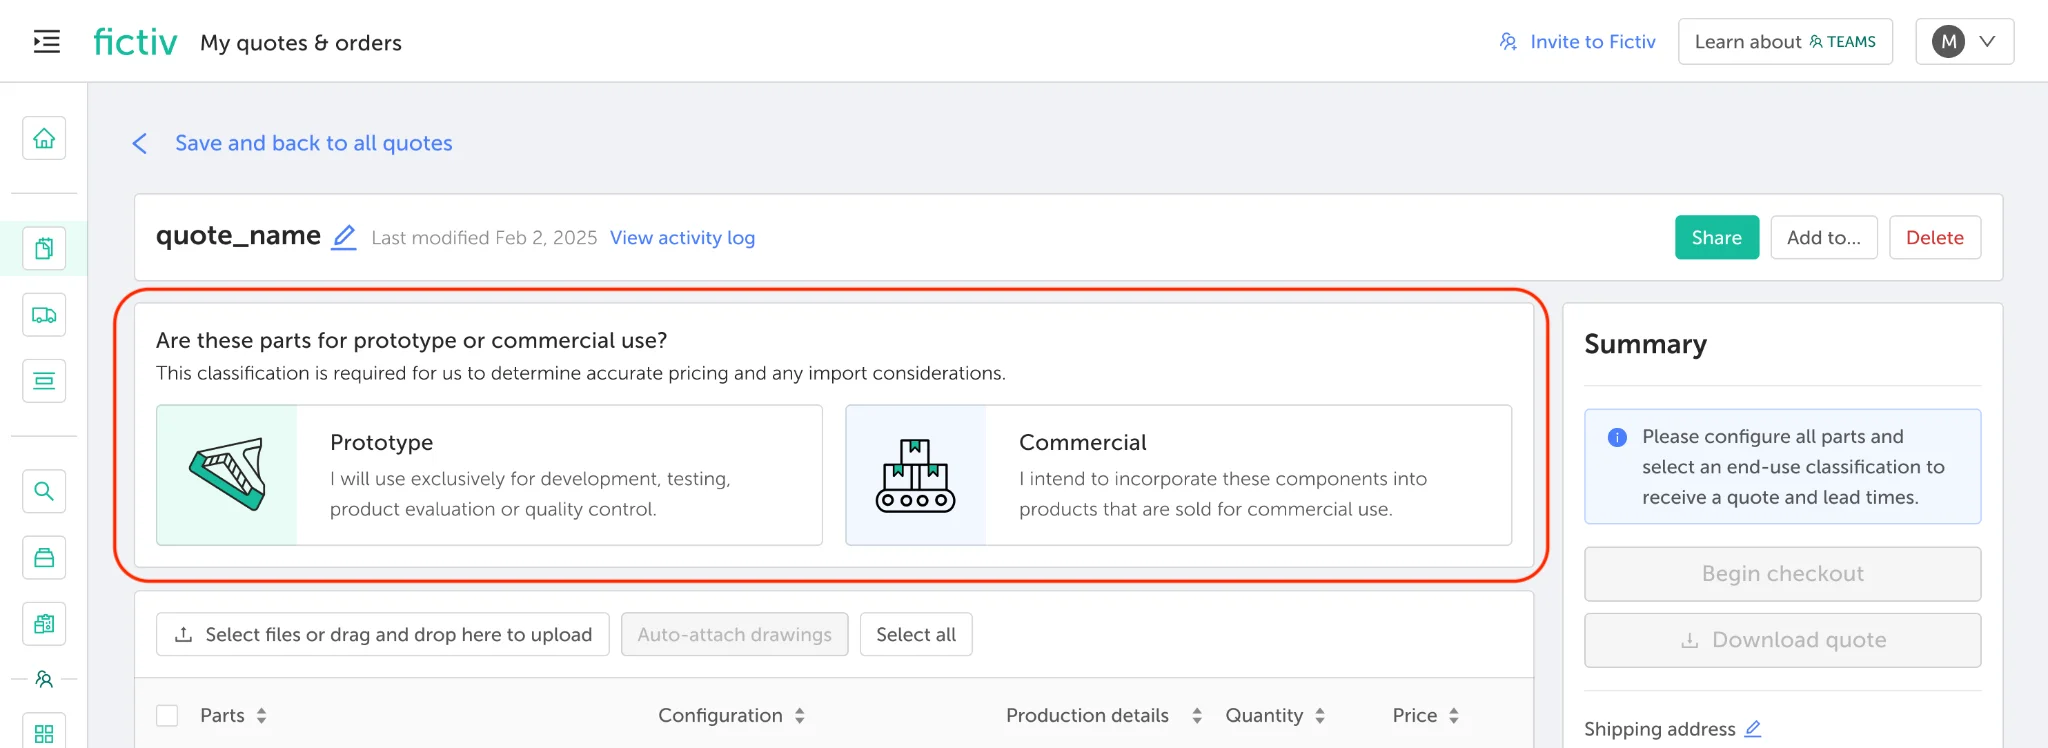Click the list lines sidebar icon
Screen dimensions: 2048x748
point(44,381)
